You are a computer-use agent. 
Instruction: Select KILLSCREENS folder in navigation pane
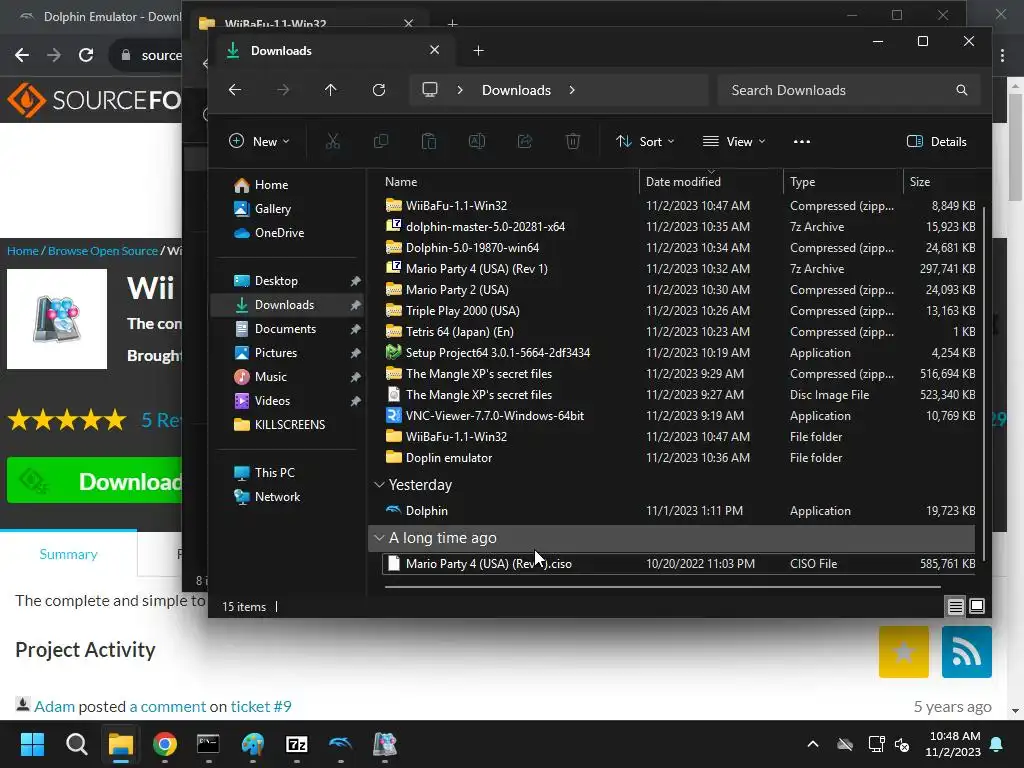[289, 424]
